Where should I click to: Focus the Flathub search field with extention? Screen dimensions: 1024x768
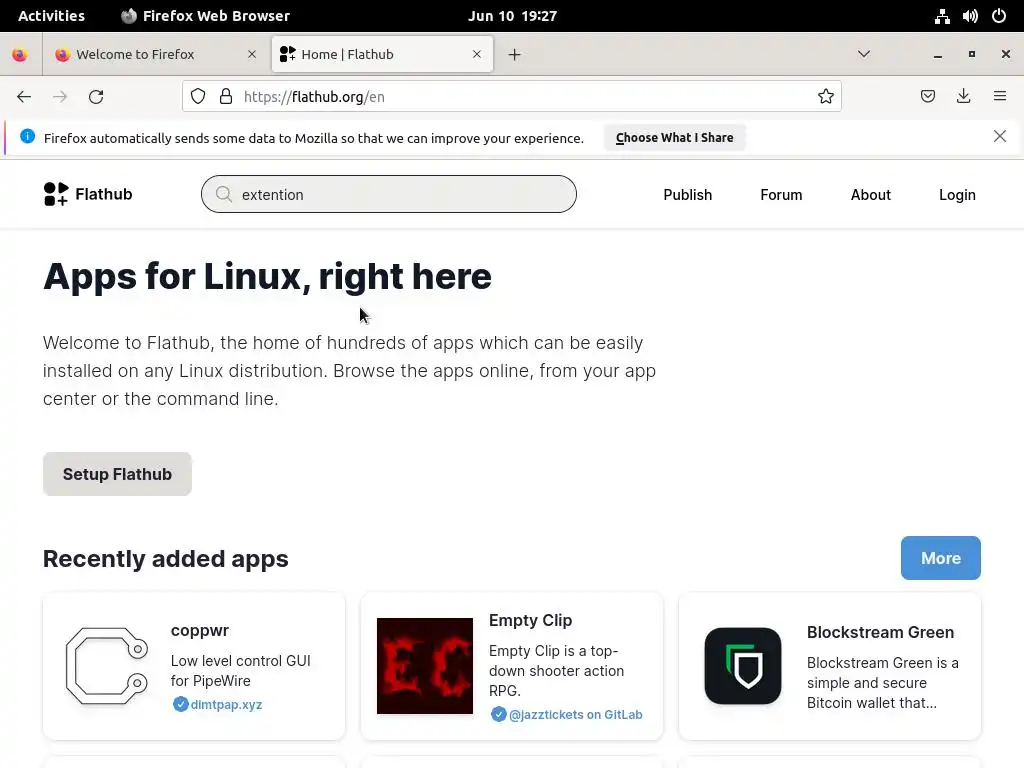click(x=389, y=194)
